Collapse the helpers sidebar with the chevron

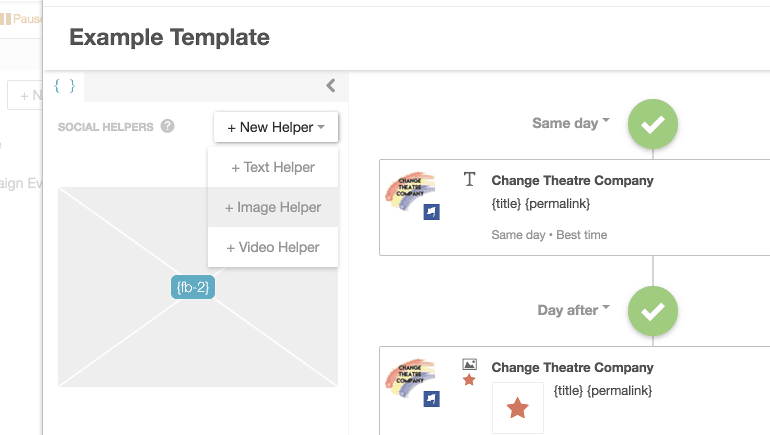pyautogui.click(x=331, y=86)
